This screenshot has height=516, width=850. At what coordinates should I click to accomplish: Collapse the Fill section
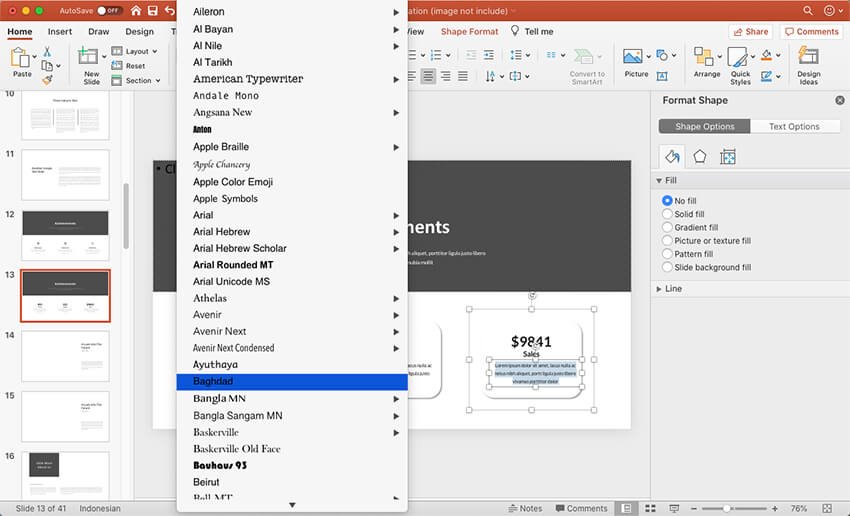tap(659, 180)
